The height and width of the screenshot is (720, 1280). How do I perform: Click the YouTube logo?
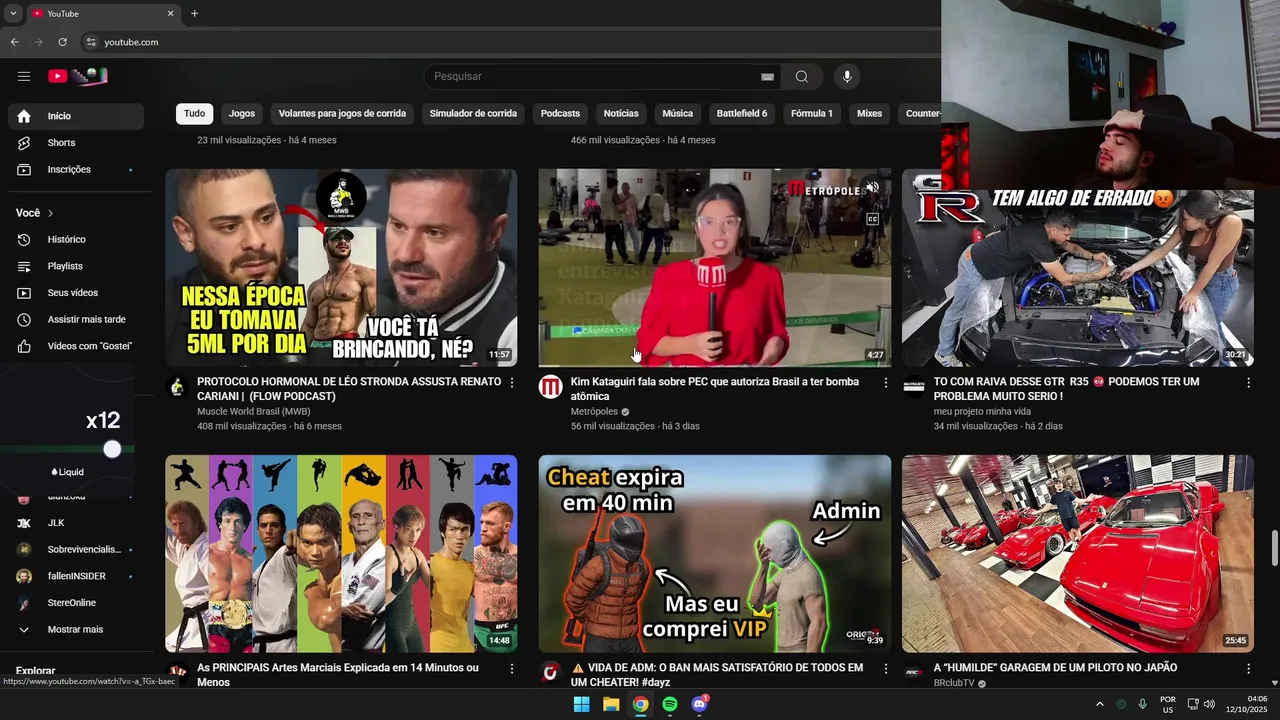78,76
